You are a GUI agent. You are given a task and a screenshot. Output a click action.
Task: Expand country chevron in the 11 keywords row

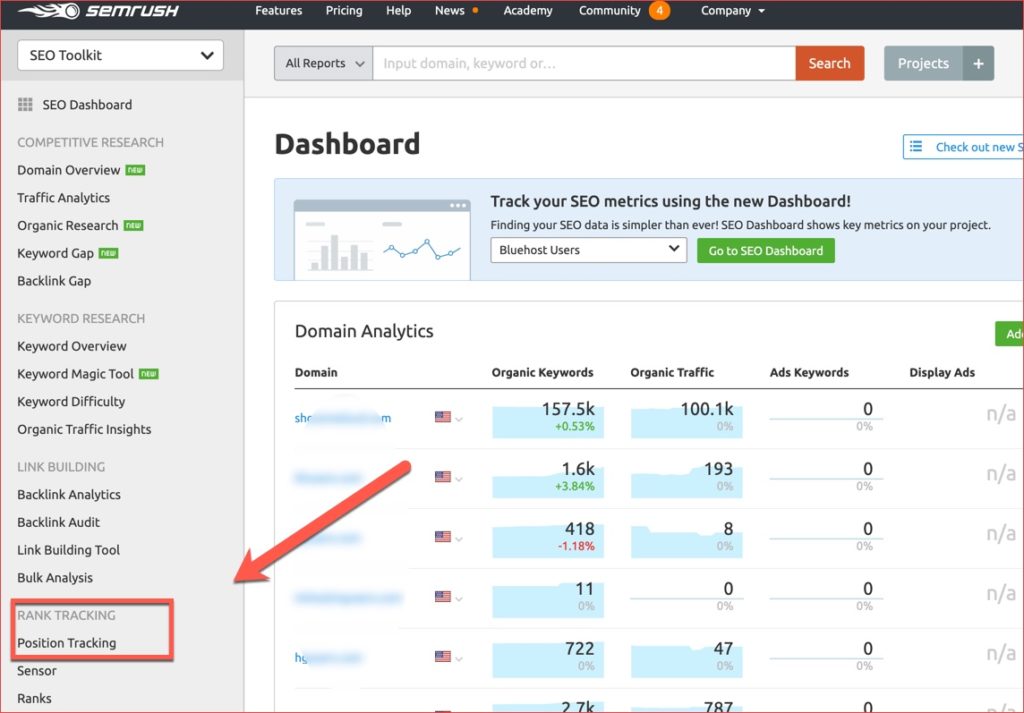pos(459,599)
